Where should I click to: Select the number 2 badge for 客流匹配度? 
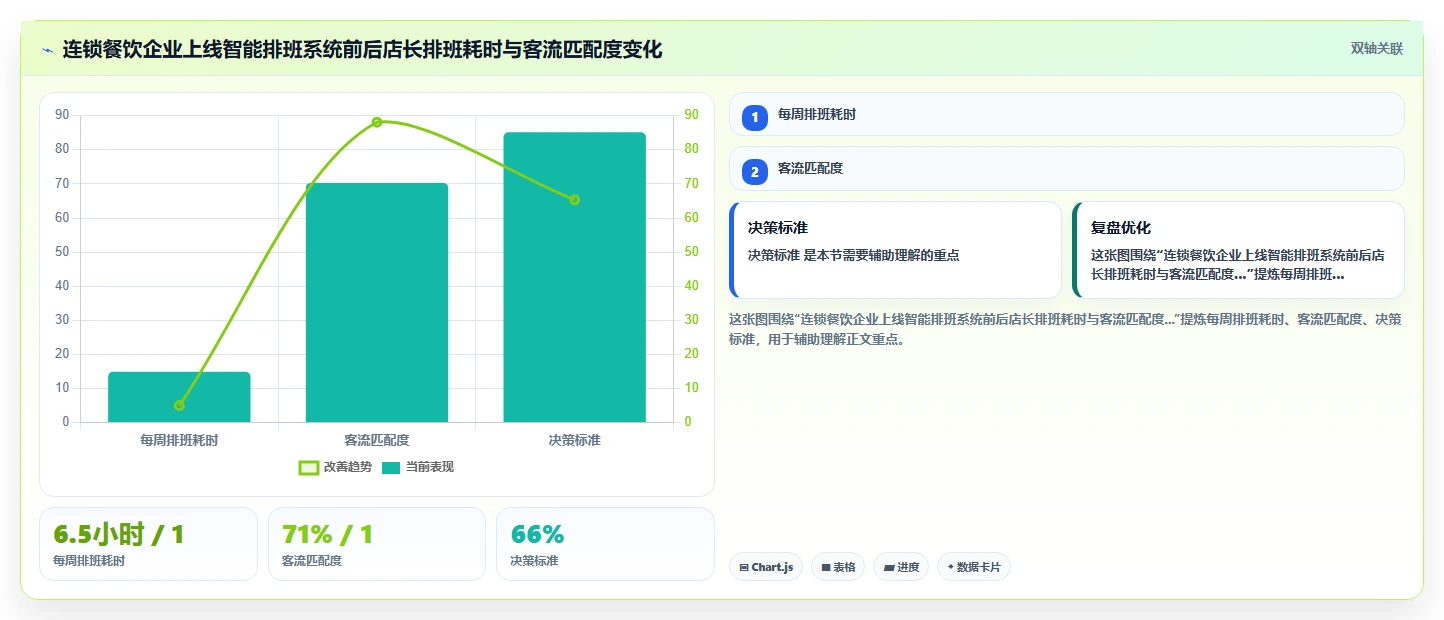(x=755, y=172)
